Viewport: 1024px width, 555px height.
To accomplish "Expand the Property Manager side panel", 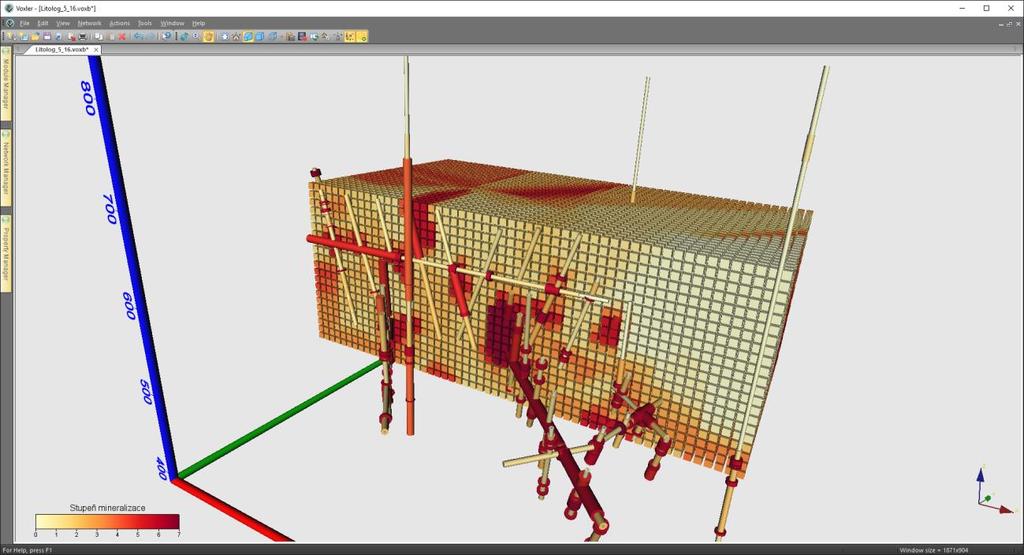I will point(6,253).
